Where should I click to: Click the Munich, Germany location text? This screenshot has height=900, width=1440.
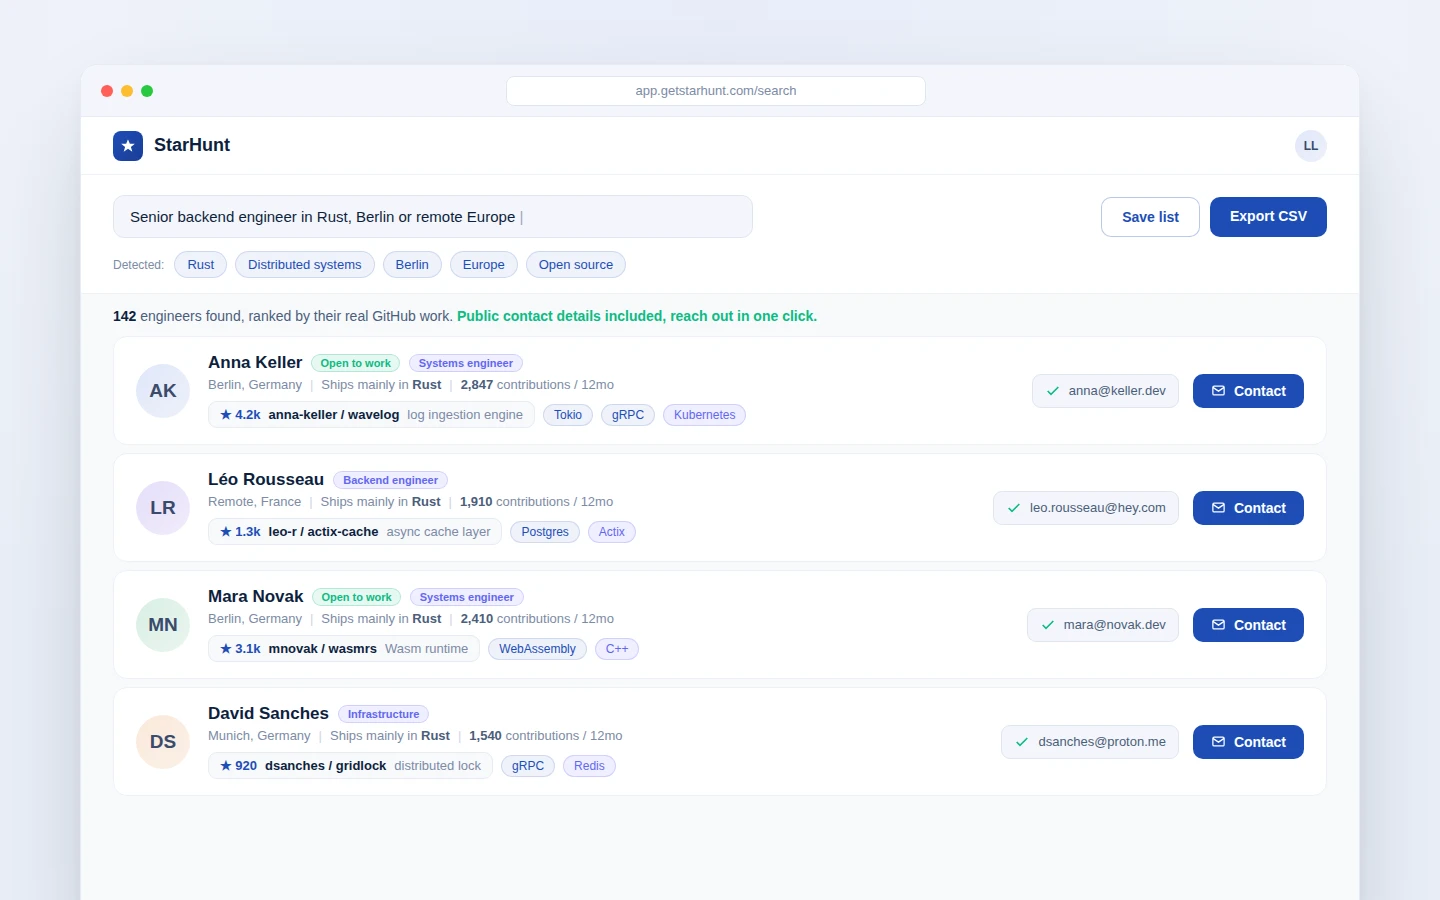point(259,737)
